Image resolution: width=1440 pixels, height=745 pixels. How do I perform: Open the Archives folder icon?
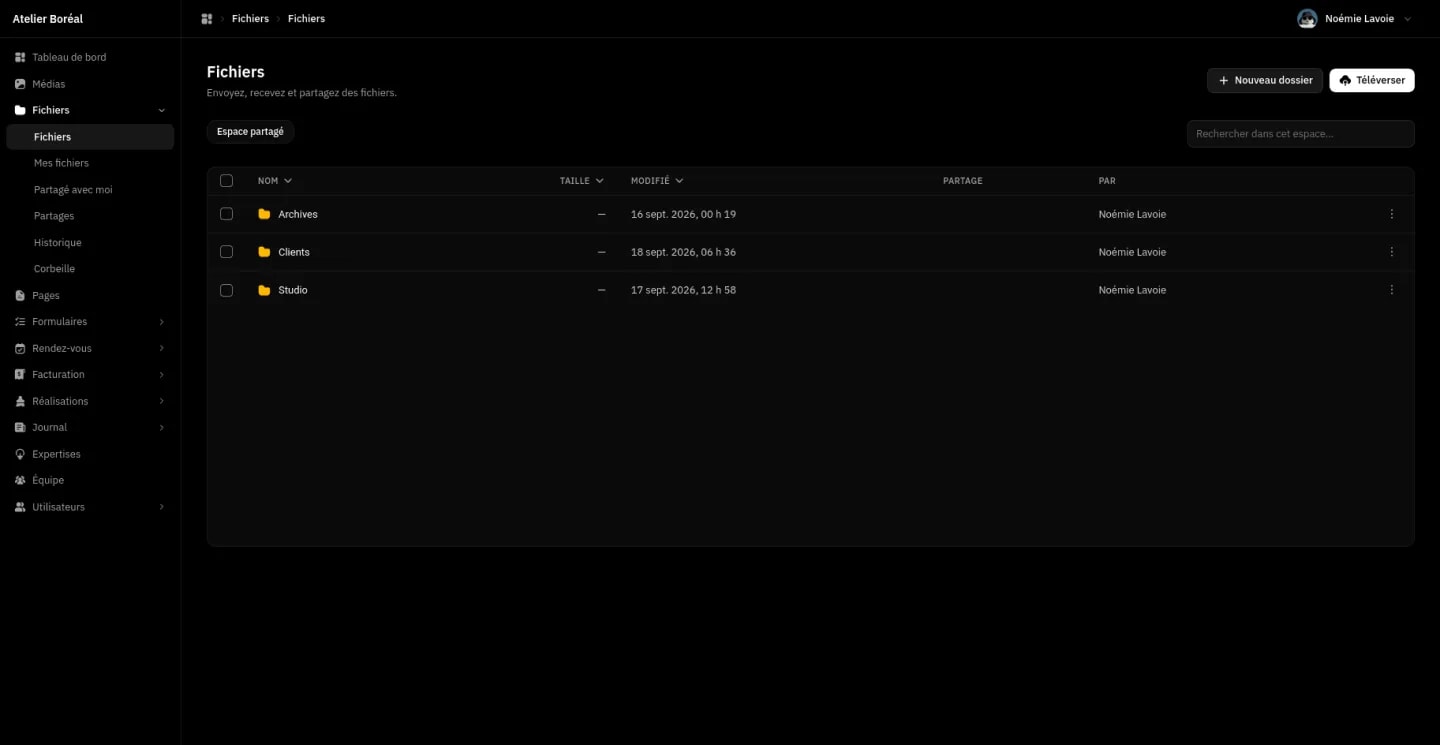pos(264,214)
